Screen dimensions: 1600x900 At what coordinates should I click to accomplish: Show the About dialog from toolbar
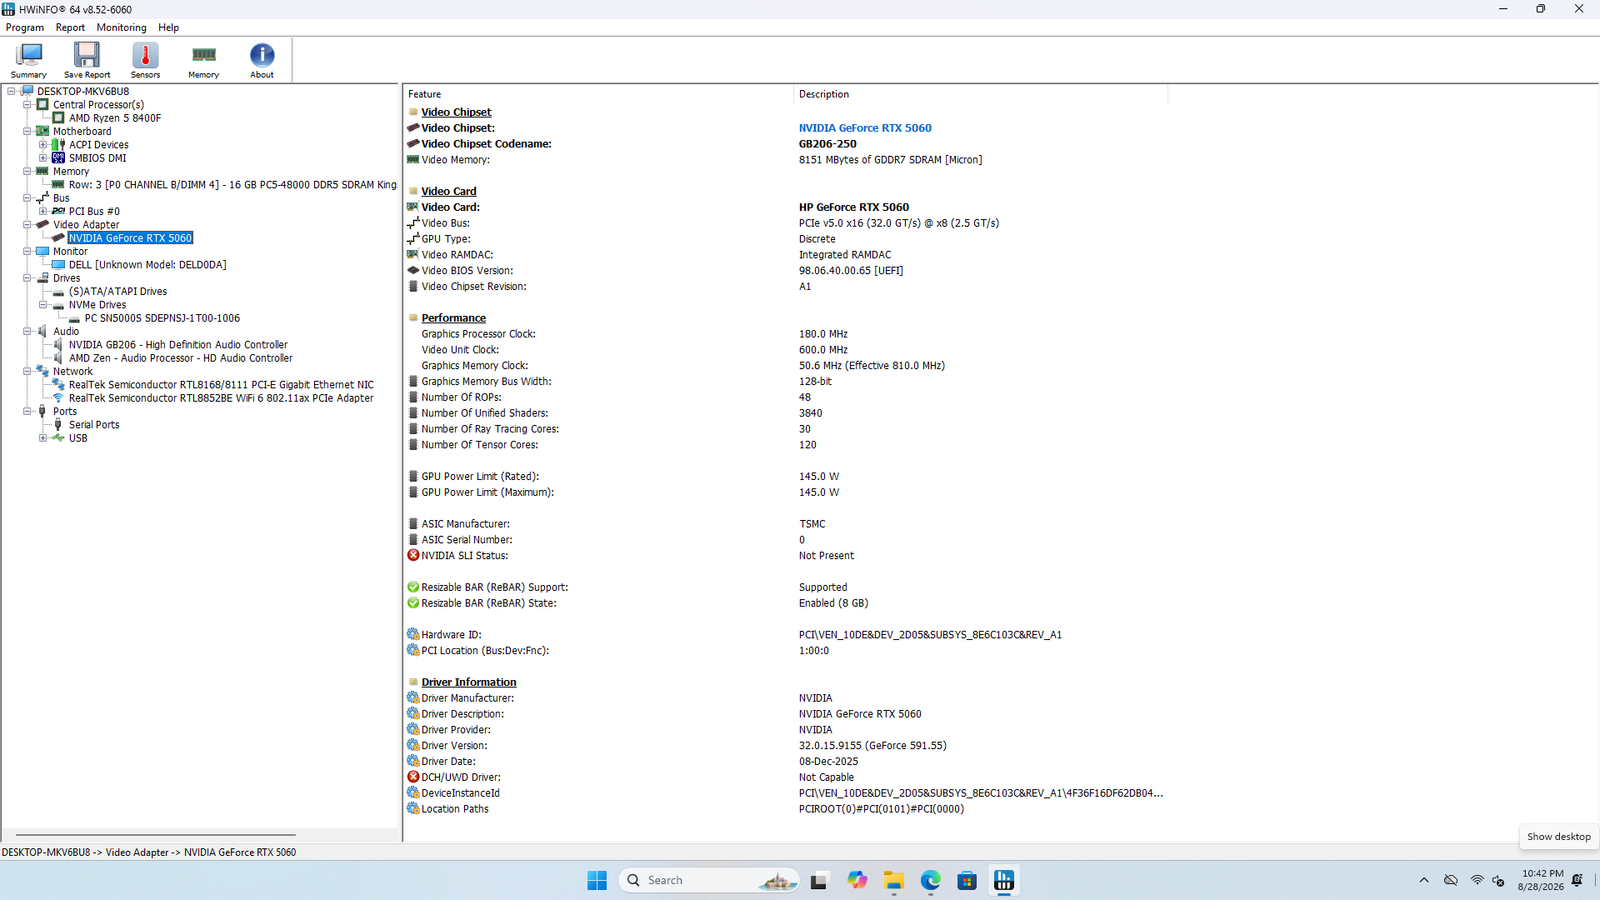point(262,60)
